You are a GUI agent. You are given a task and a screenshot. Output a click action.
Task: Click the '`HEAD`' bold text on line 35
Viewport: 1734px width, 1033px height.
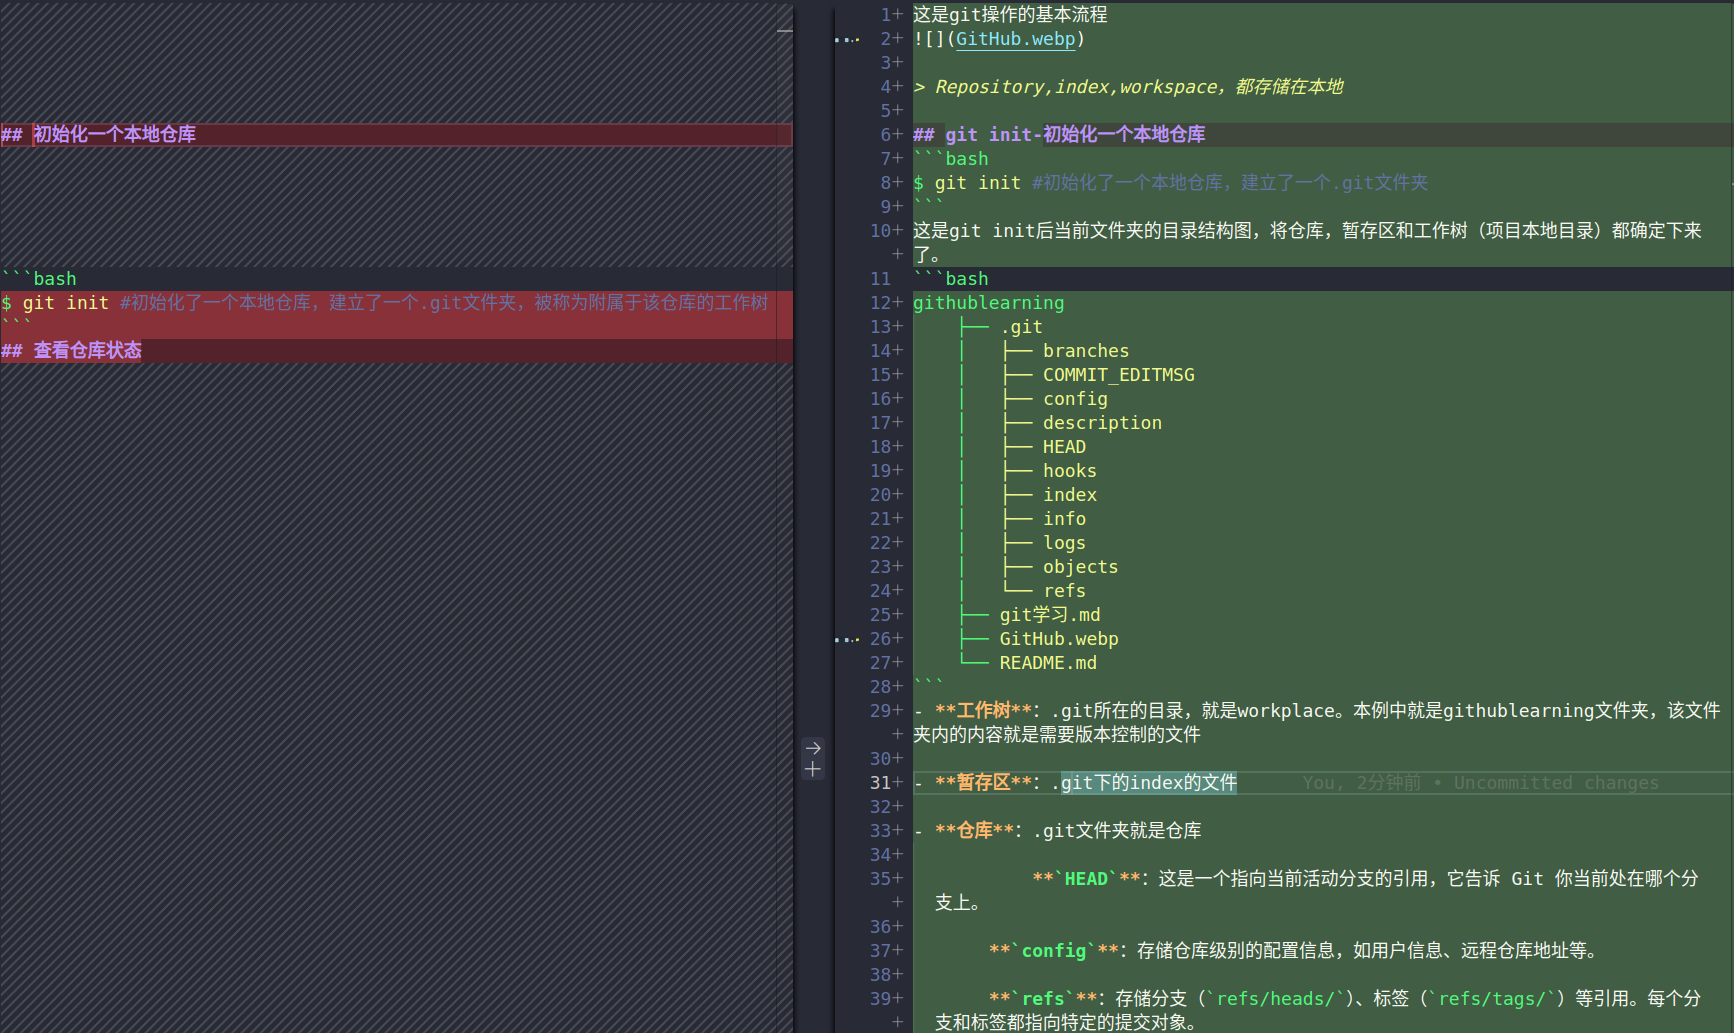1086,879
